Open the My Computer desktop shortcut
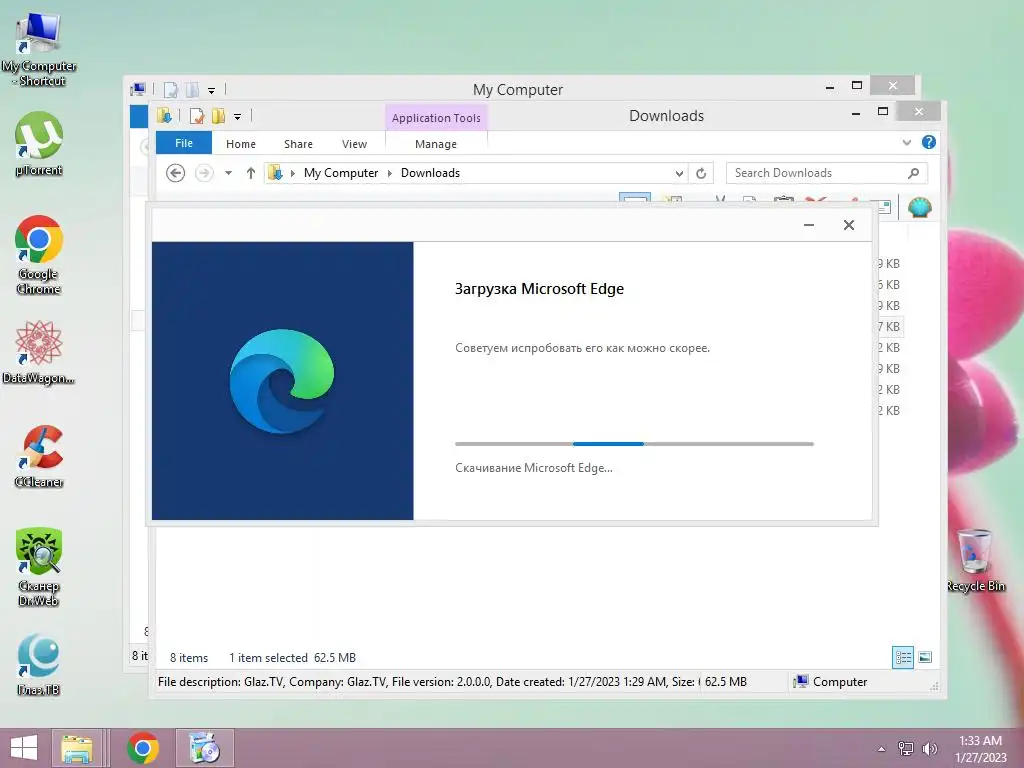Image resolution: width=1024 pixels, height=768 pixels. tap(39, 49)
